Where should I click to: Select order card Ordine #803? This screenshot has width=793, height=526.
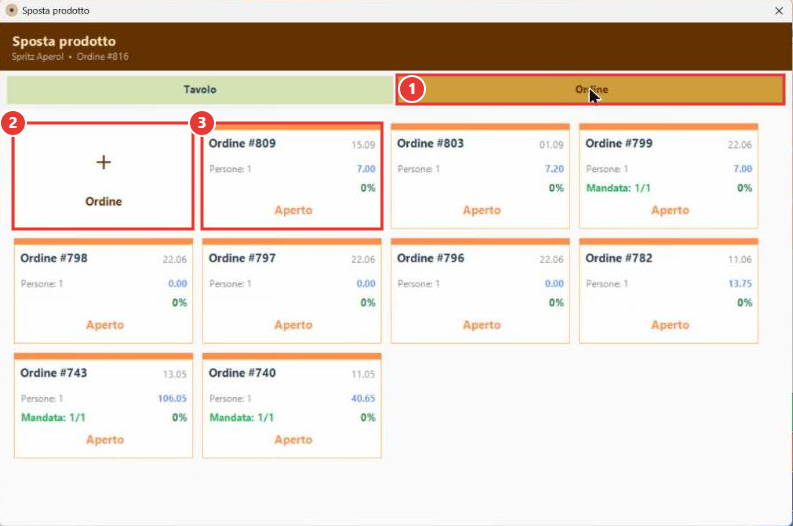click(x=480, y=176)
